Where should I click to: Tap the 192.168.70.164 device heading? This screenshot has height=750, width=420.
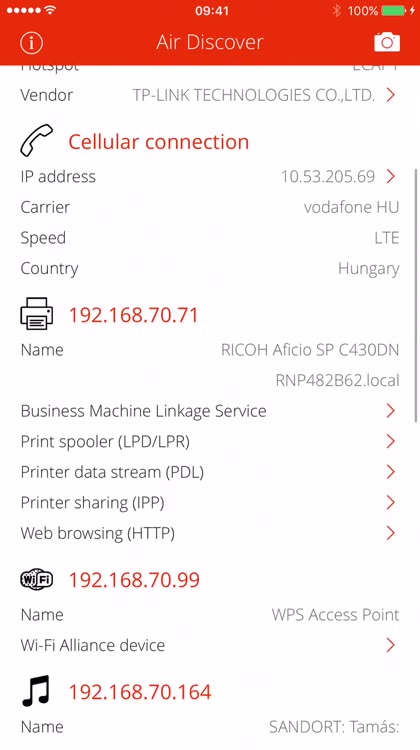(140, 692)
